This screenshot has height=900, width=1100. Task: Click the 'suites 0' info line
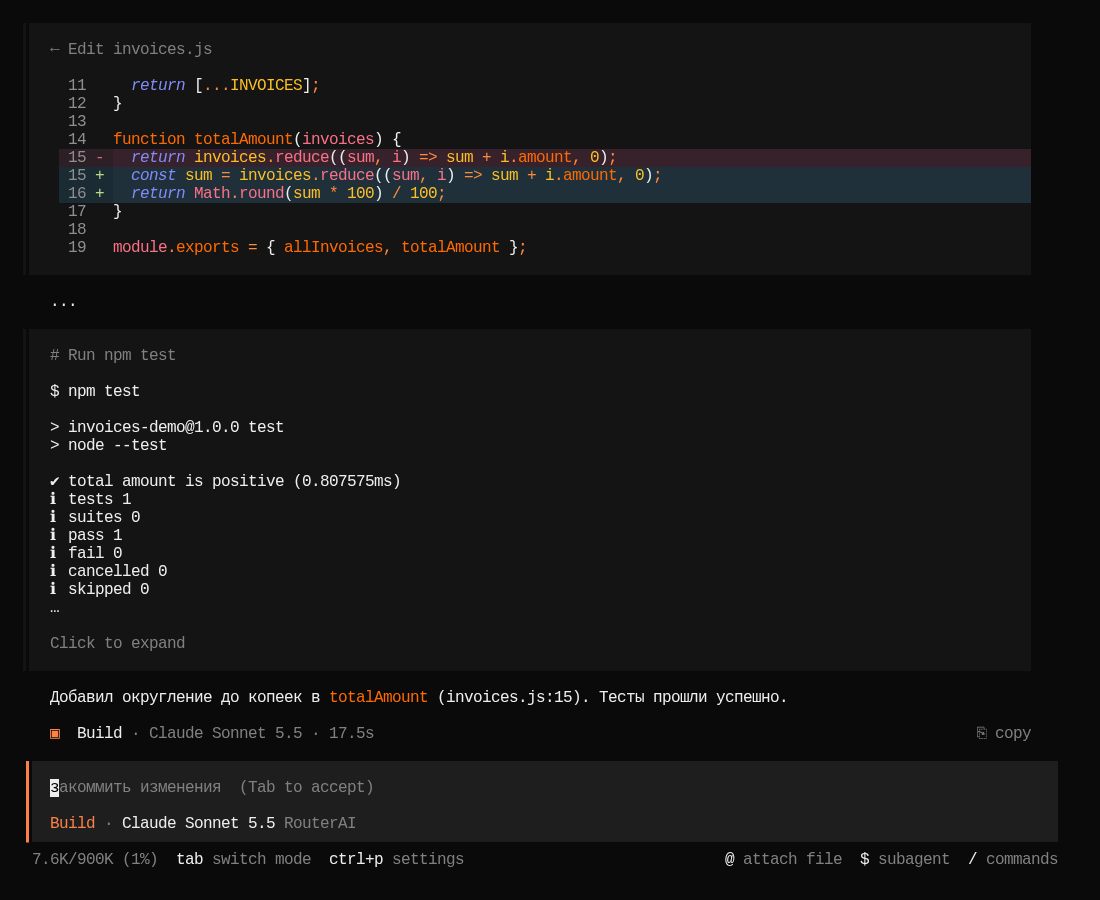95,518
